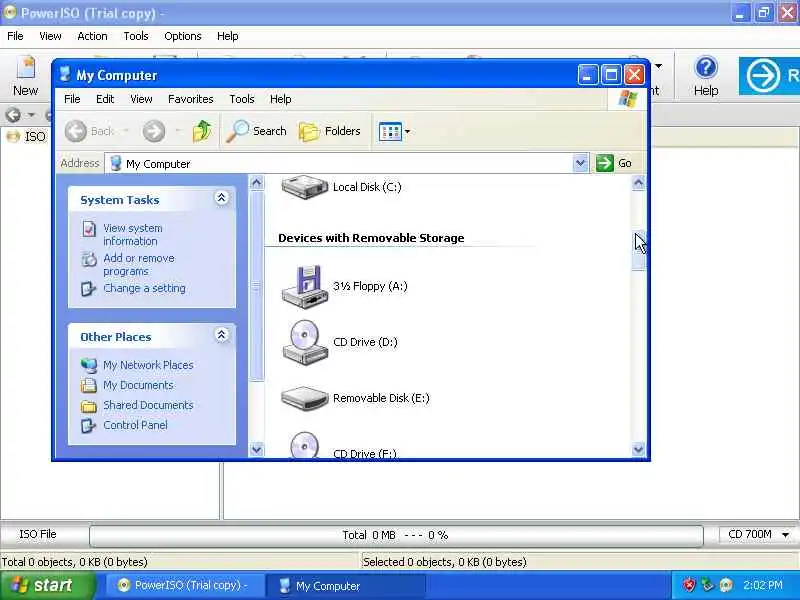
Task: Click the Total 0 MB capacity bar
Action: pyautogui.click(x=396, y=535)
